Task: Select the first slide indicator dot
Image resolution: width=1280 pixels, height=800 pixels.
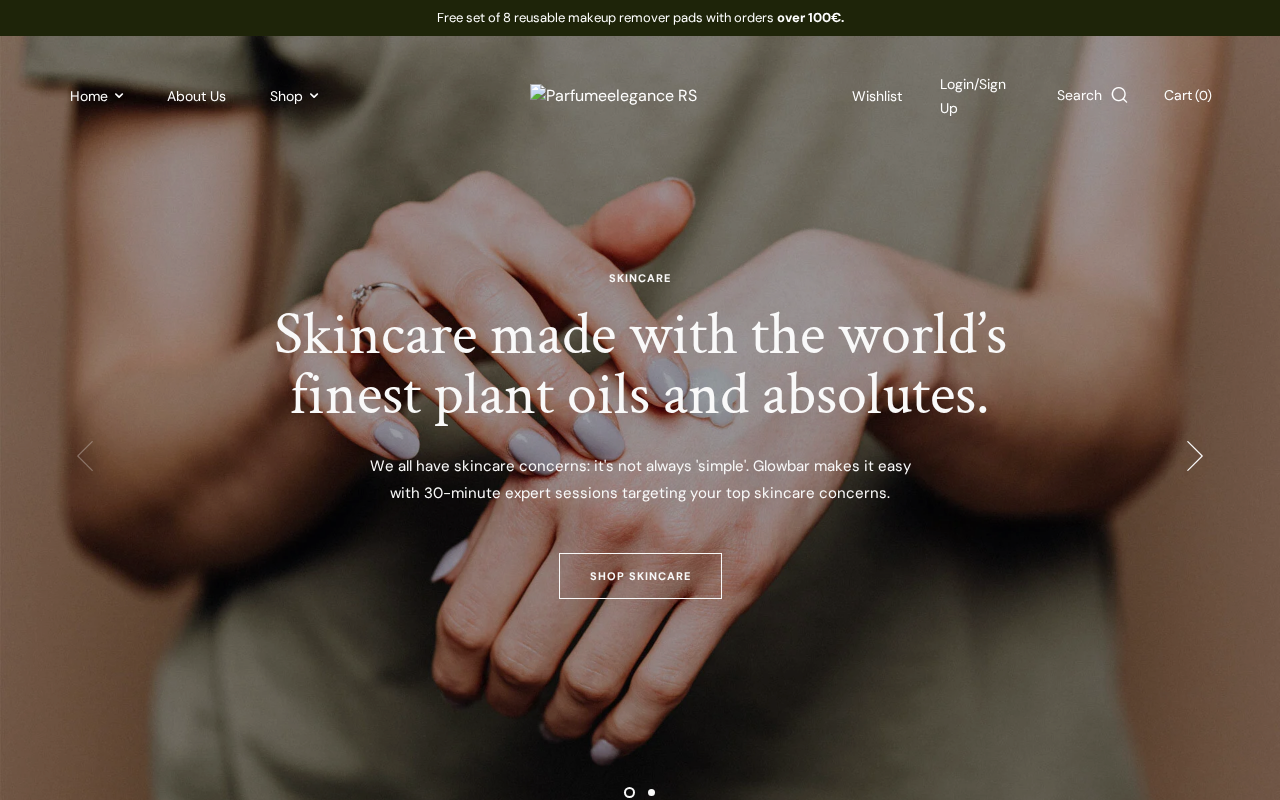Action: coord(629,792)
